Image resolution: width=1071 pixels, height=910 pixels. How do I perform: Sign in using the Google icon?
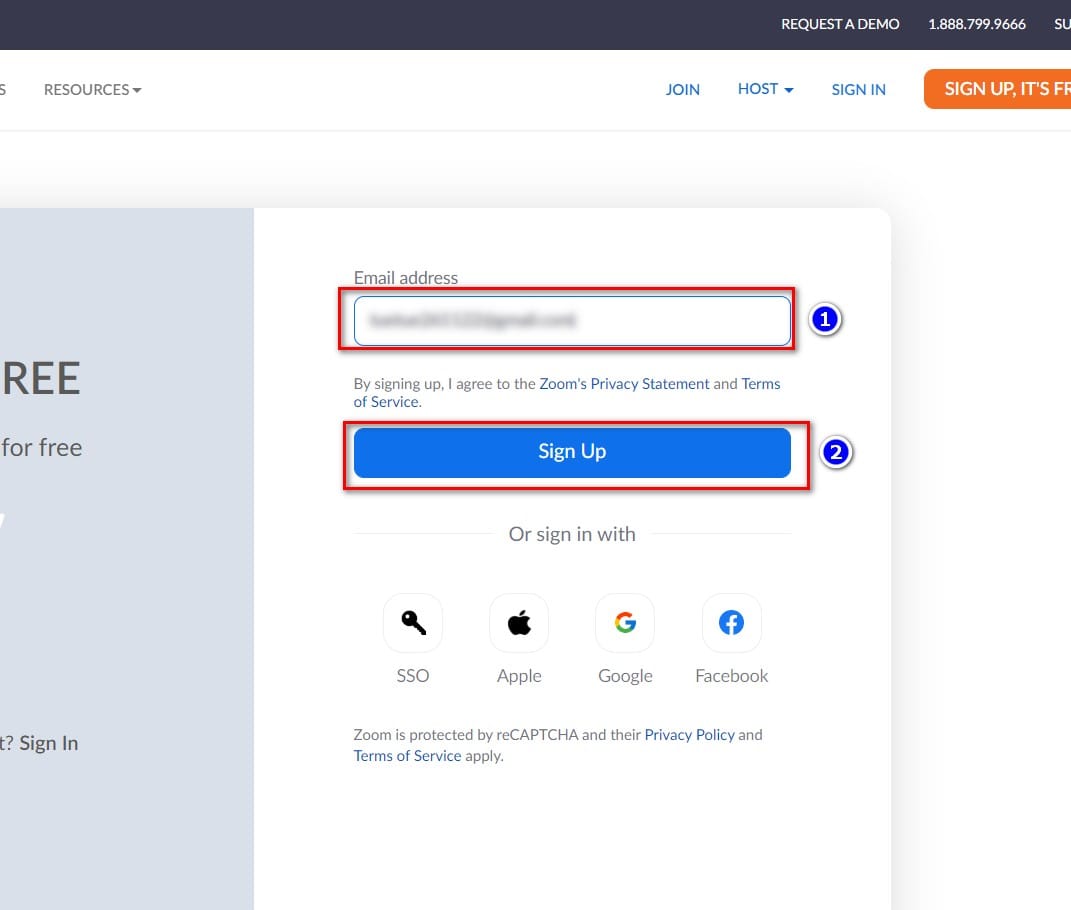625,623
